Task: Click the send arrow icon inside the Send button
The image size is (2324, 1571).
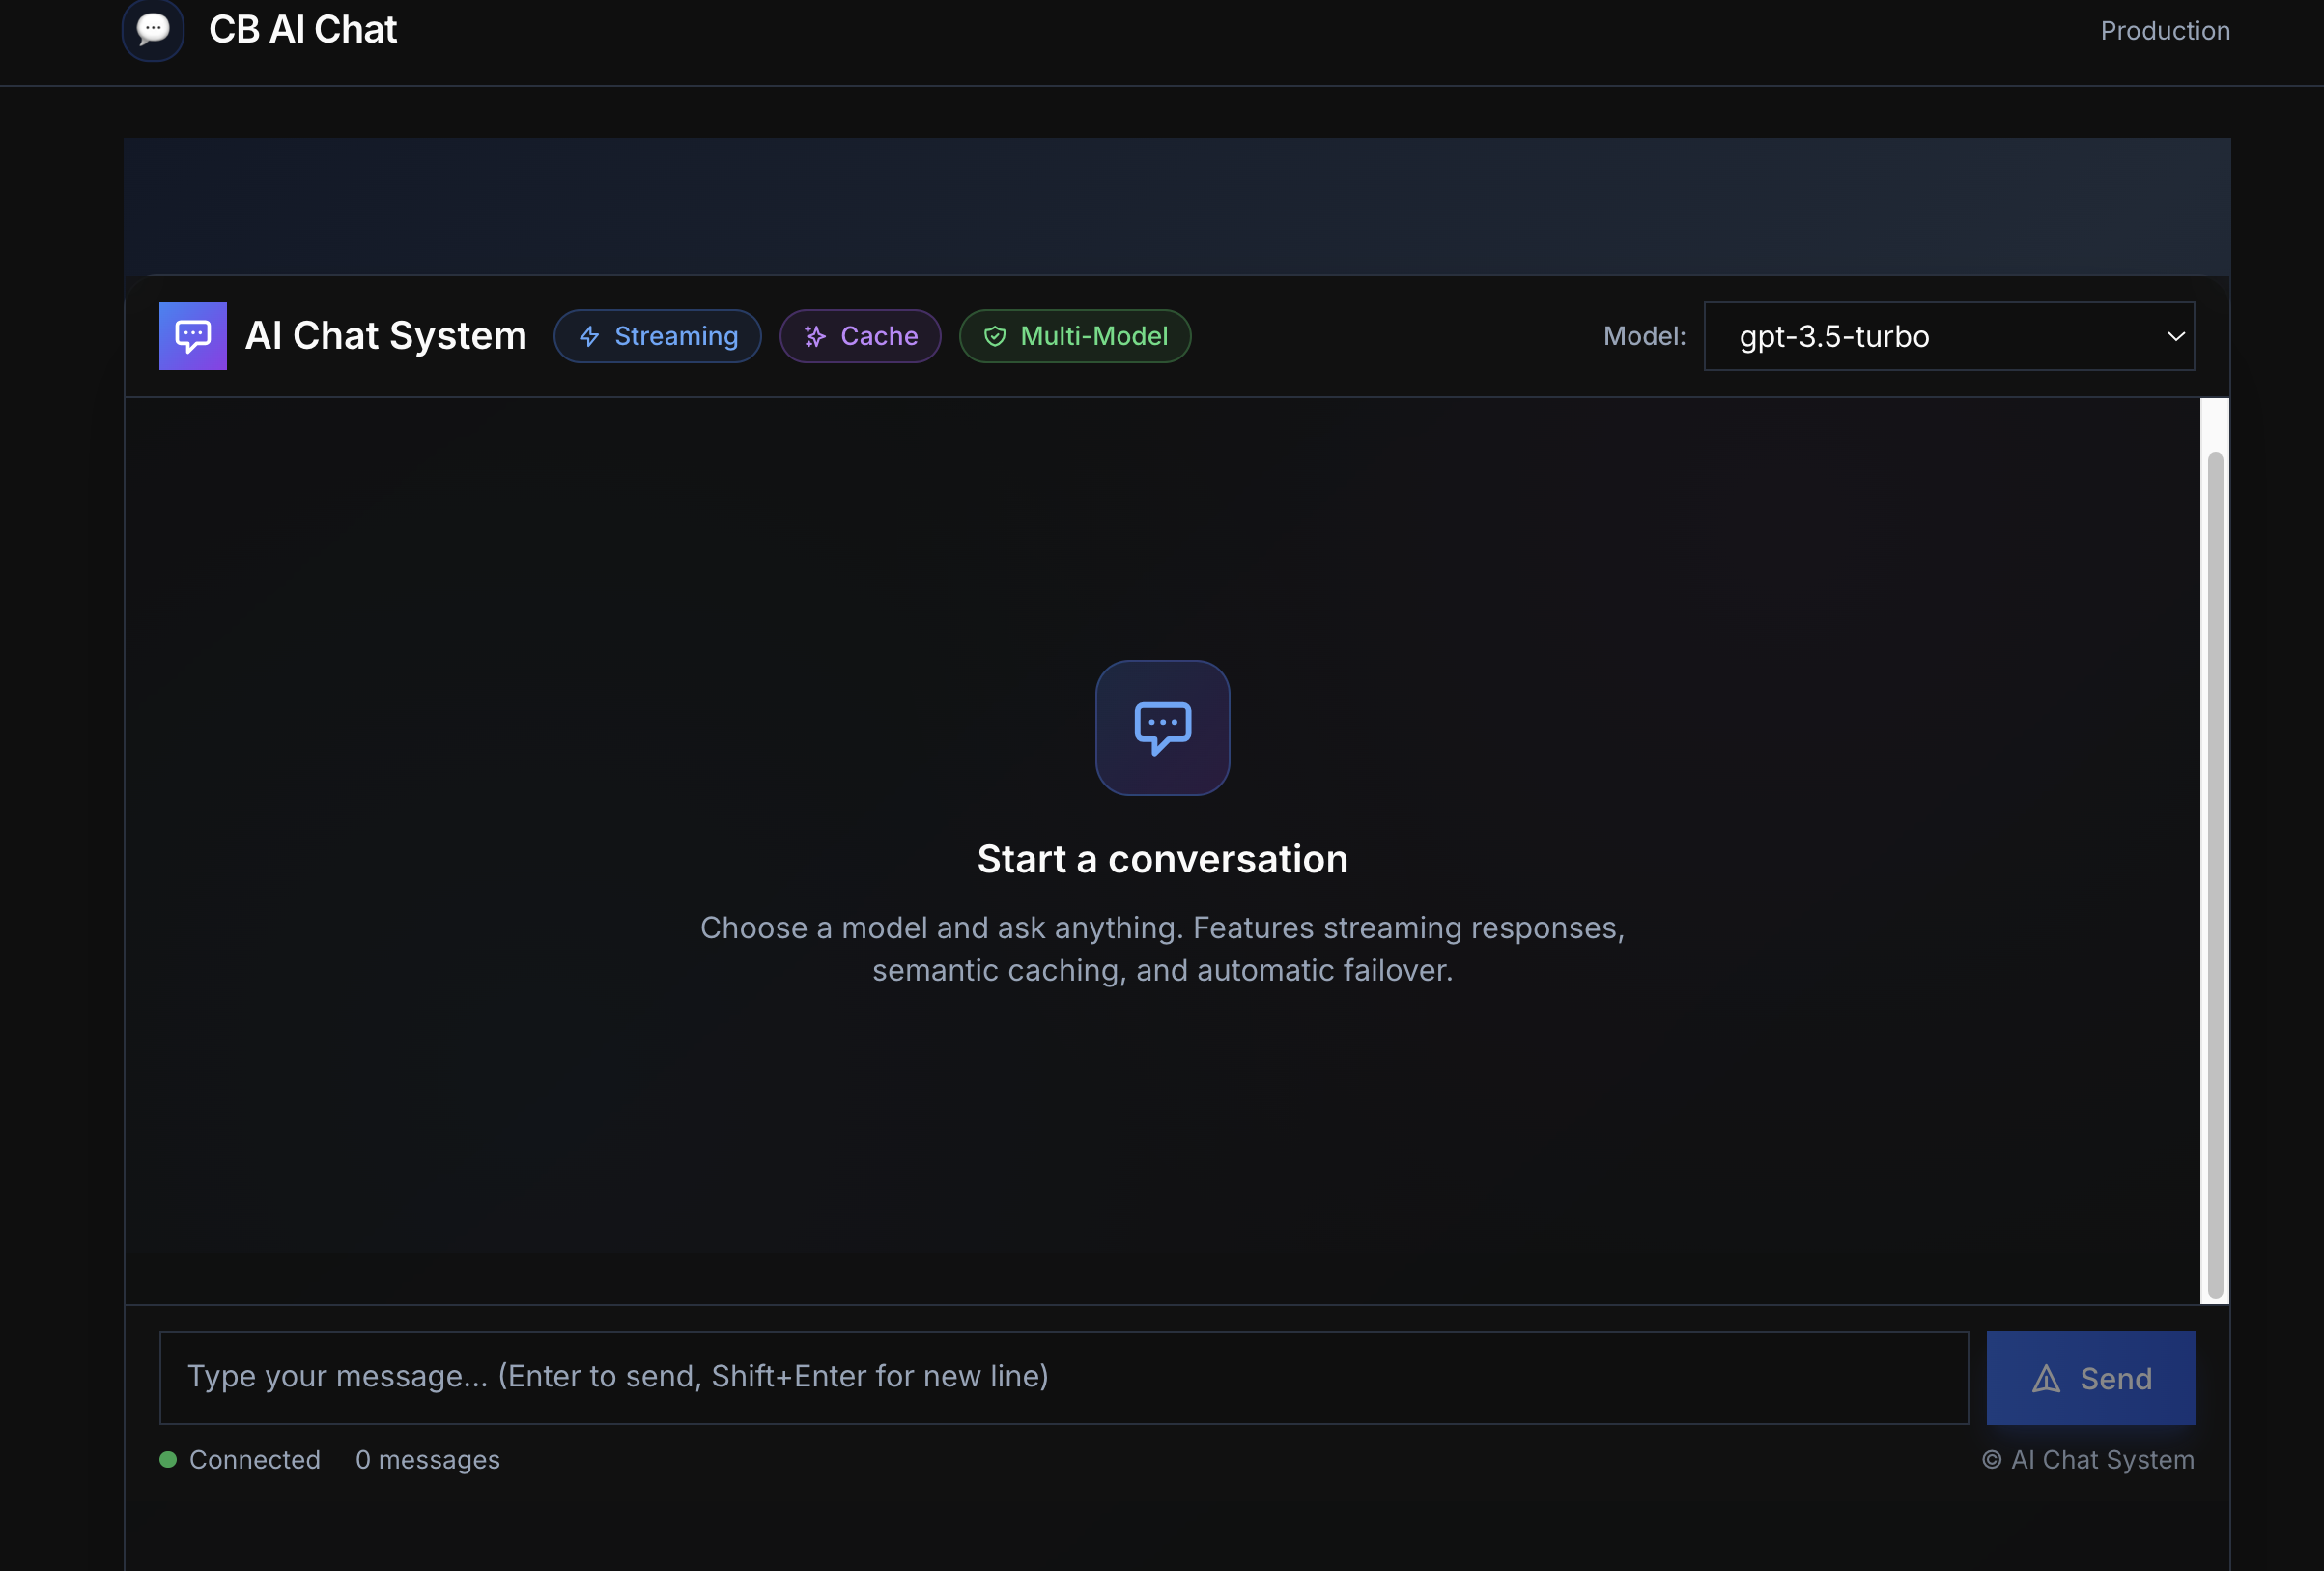Action: [2046, 1378]
